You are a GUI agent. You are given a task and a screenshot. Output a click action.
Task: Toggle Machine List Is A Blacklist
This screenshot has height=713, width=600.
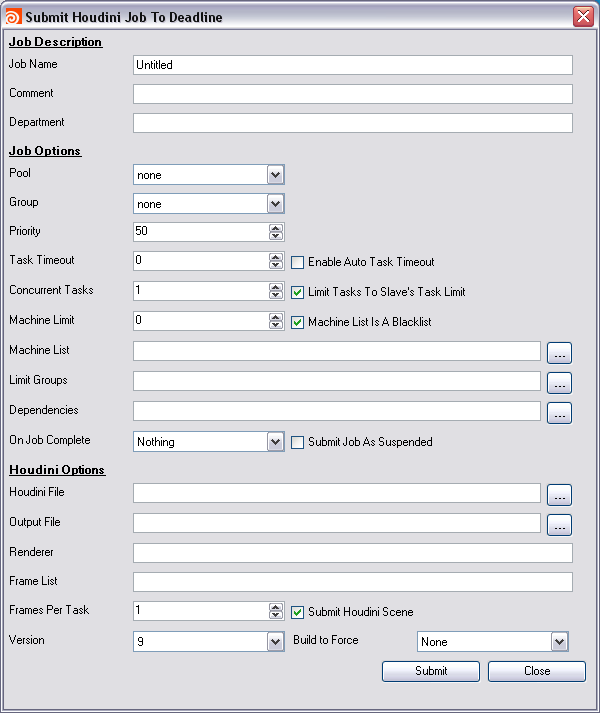point(298,322)
